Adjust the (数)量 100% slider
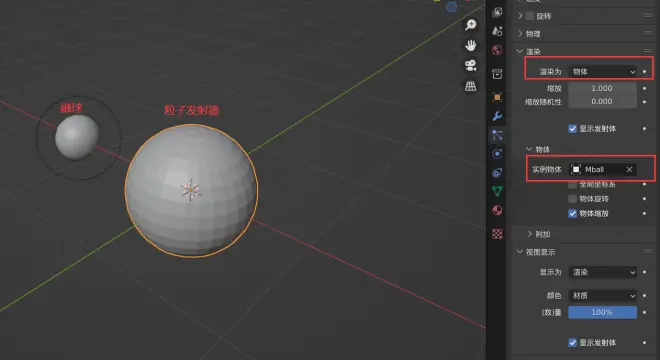The image size is (660, 360). pos(602,312)
